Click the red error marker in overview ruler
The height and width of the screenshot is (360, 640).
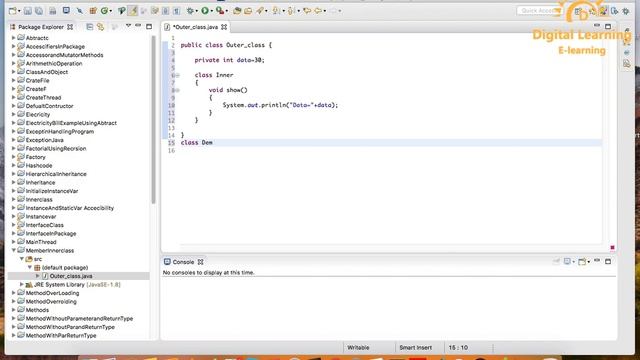tap(612, 248)
